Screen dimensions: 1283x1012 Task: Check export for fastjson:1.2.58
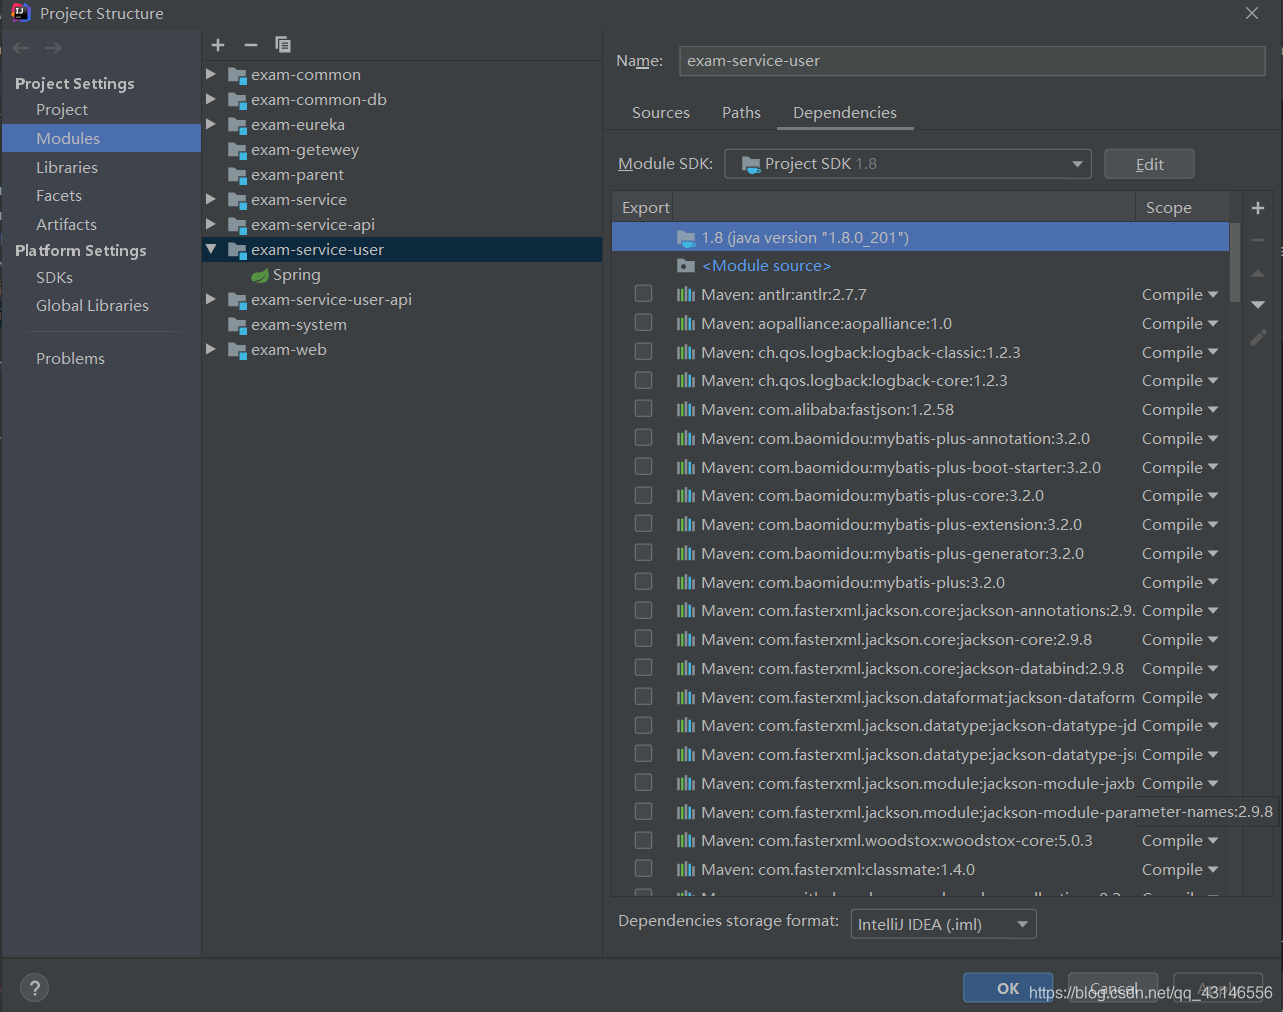point(643,409)
